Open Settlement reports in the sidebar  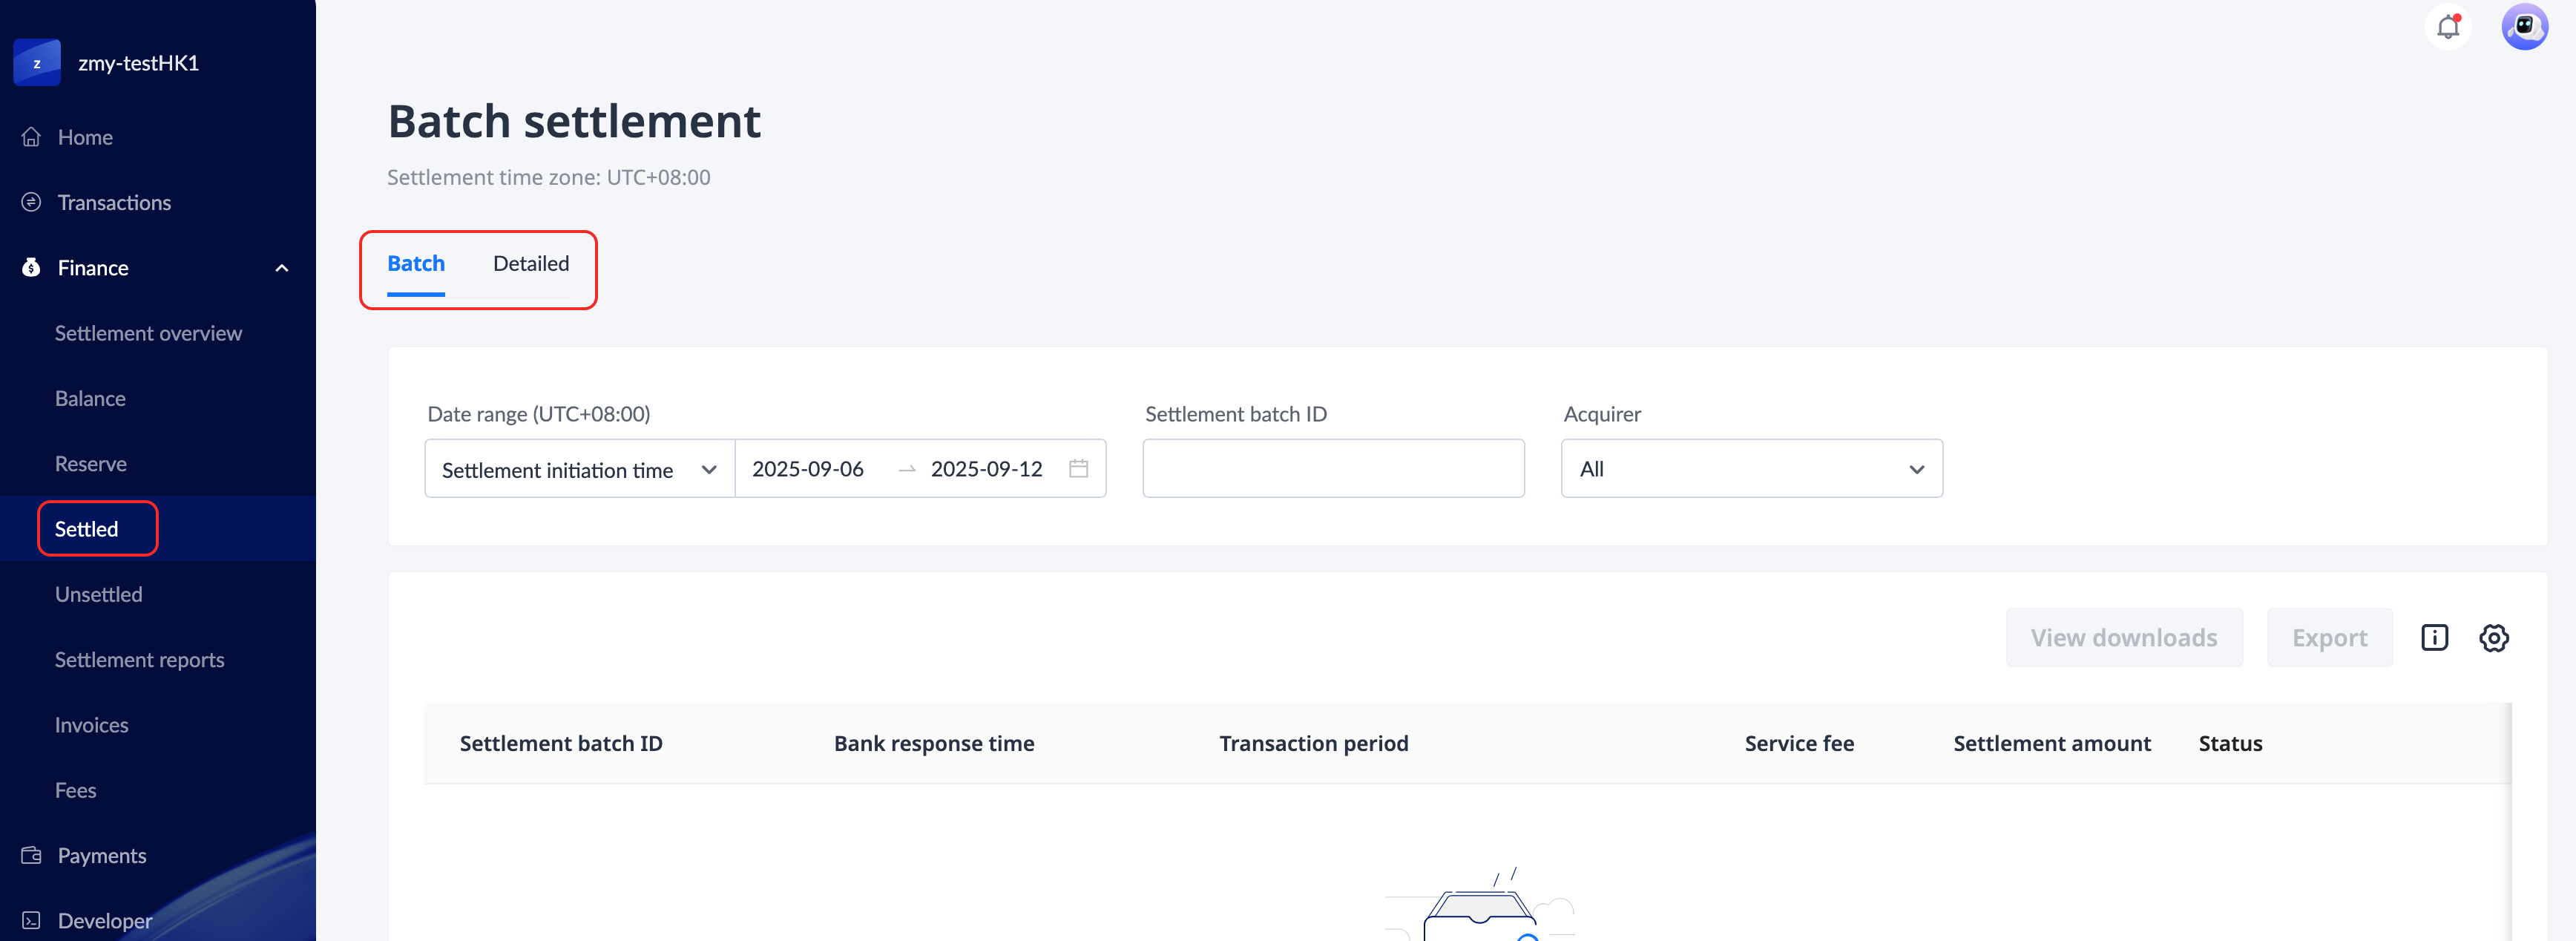(139, 660)
